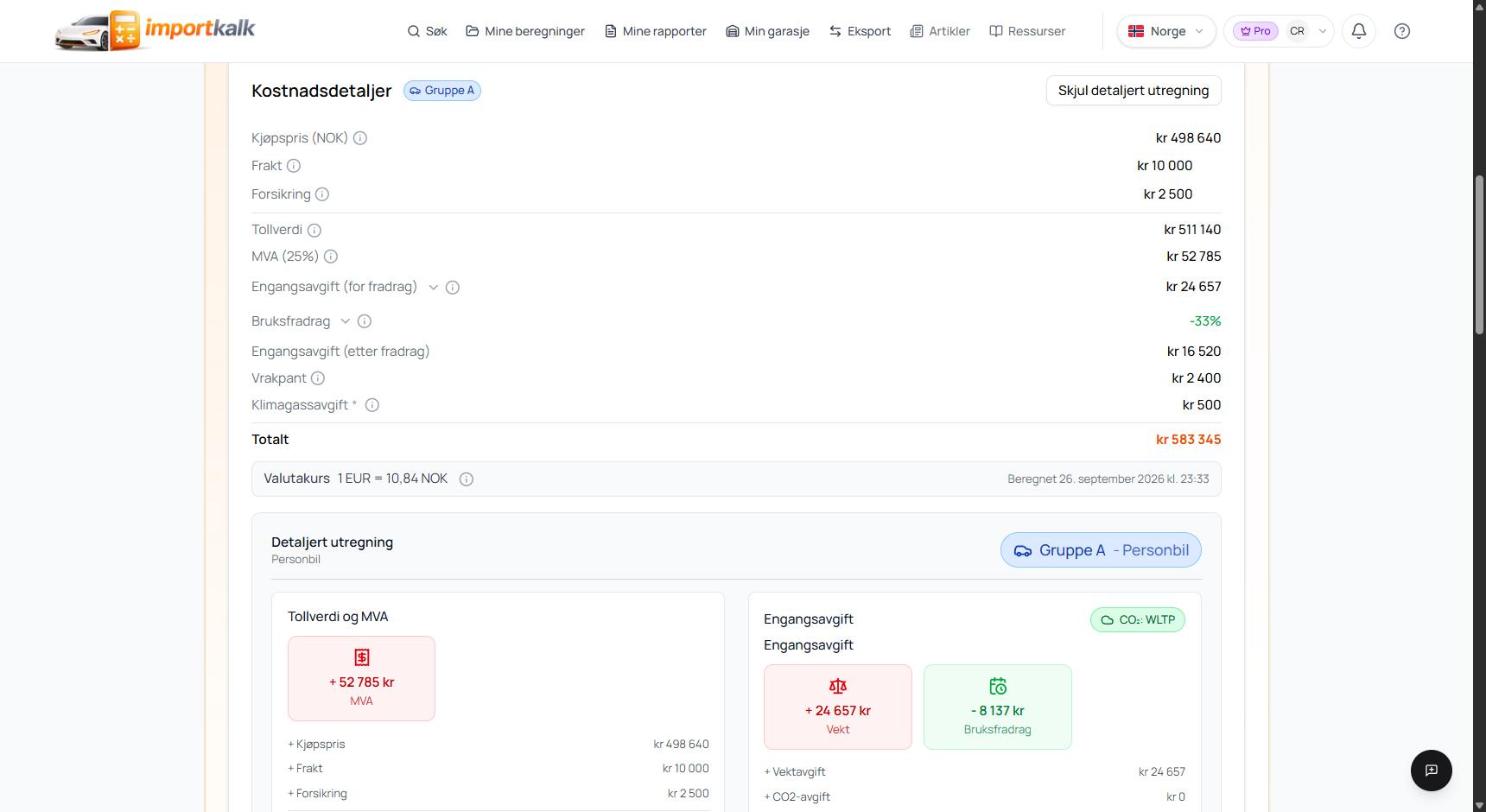Show info for Kjøpspris (NOK)
The width and height of the screenshot is (1486, 812).
pyautogui.click(x=360, y=138)
